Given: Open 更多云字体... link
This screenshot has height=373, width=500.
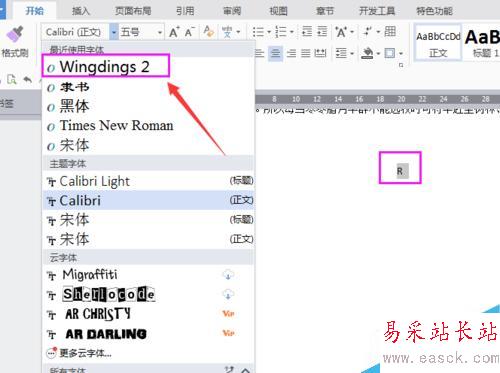Looking at the screenshot, I should (x=85, y=353).
